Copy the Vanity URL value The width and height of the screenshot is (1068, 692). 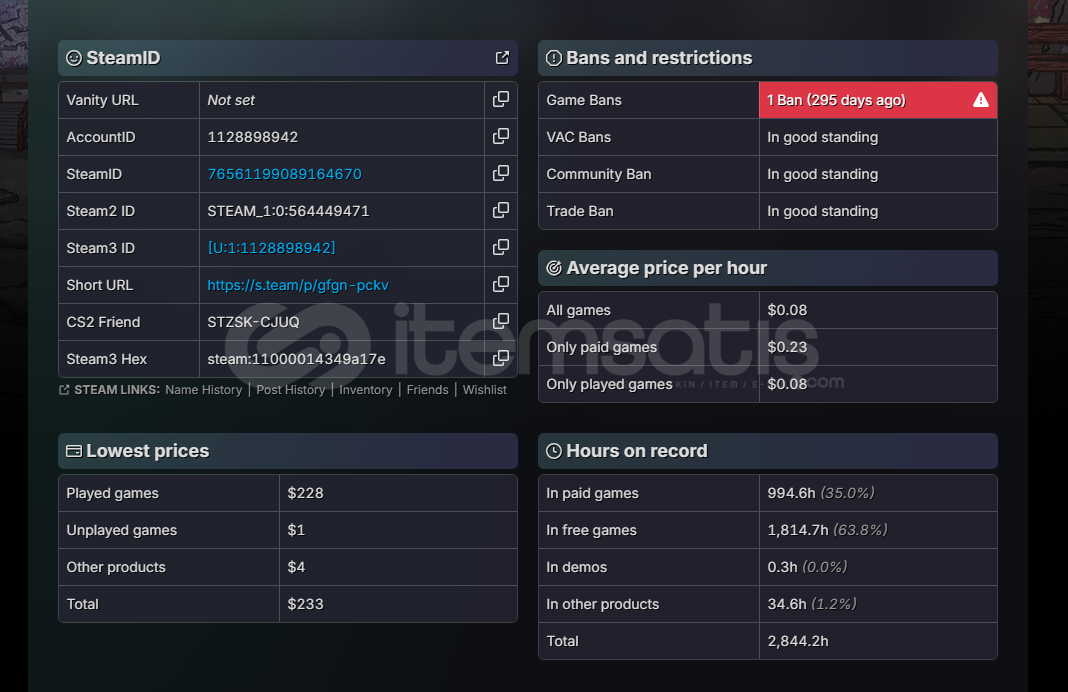[x=501, y=100]
